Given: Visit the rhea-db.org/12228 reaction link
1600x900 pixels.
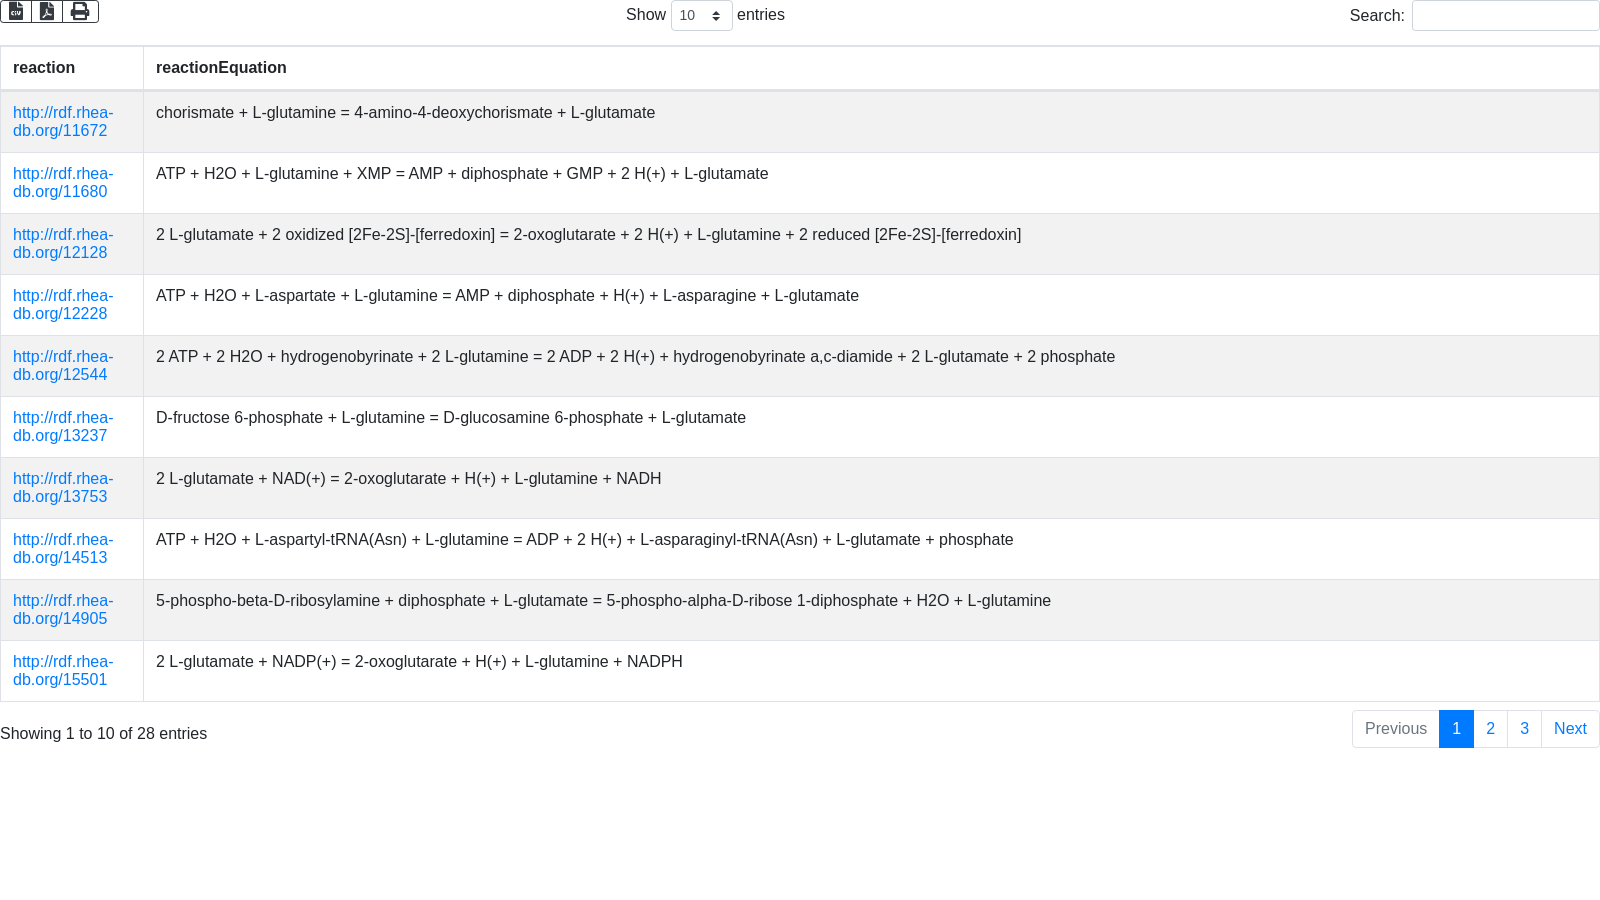Looking at the screenshot, I should point(63,305).
